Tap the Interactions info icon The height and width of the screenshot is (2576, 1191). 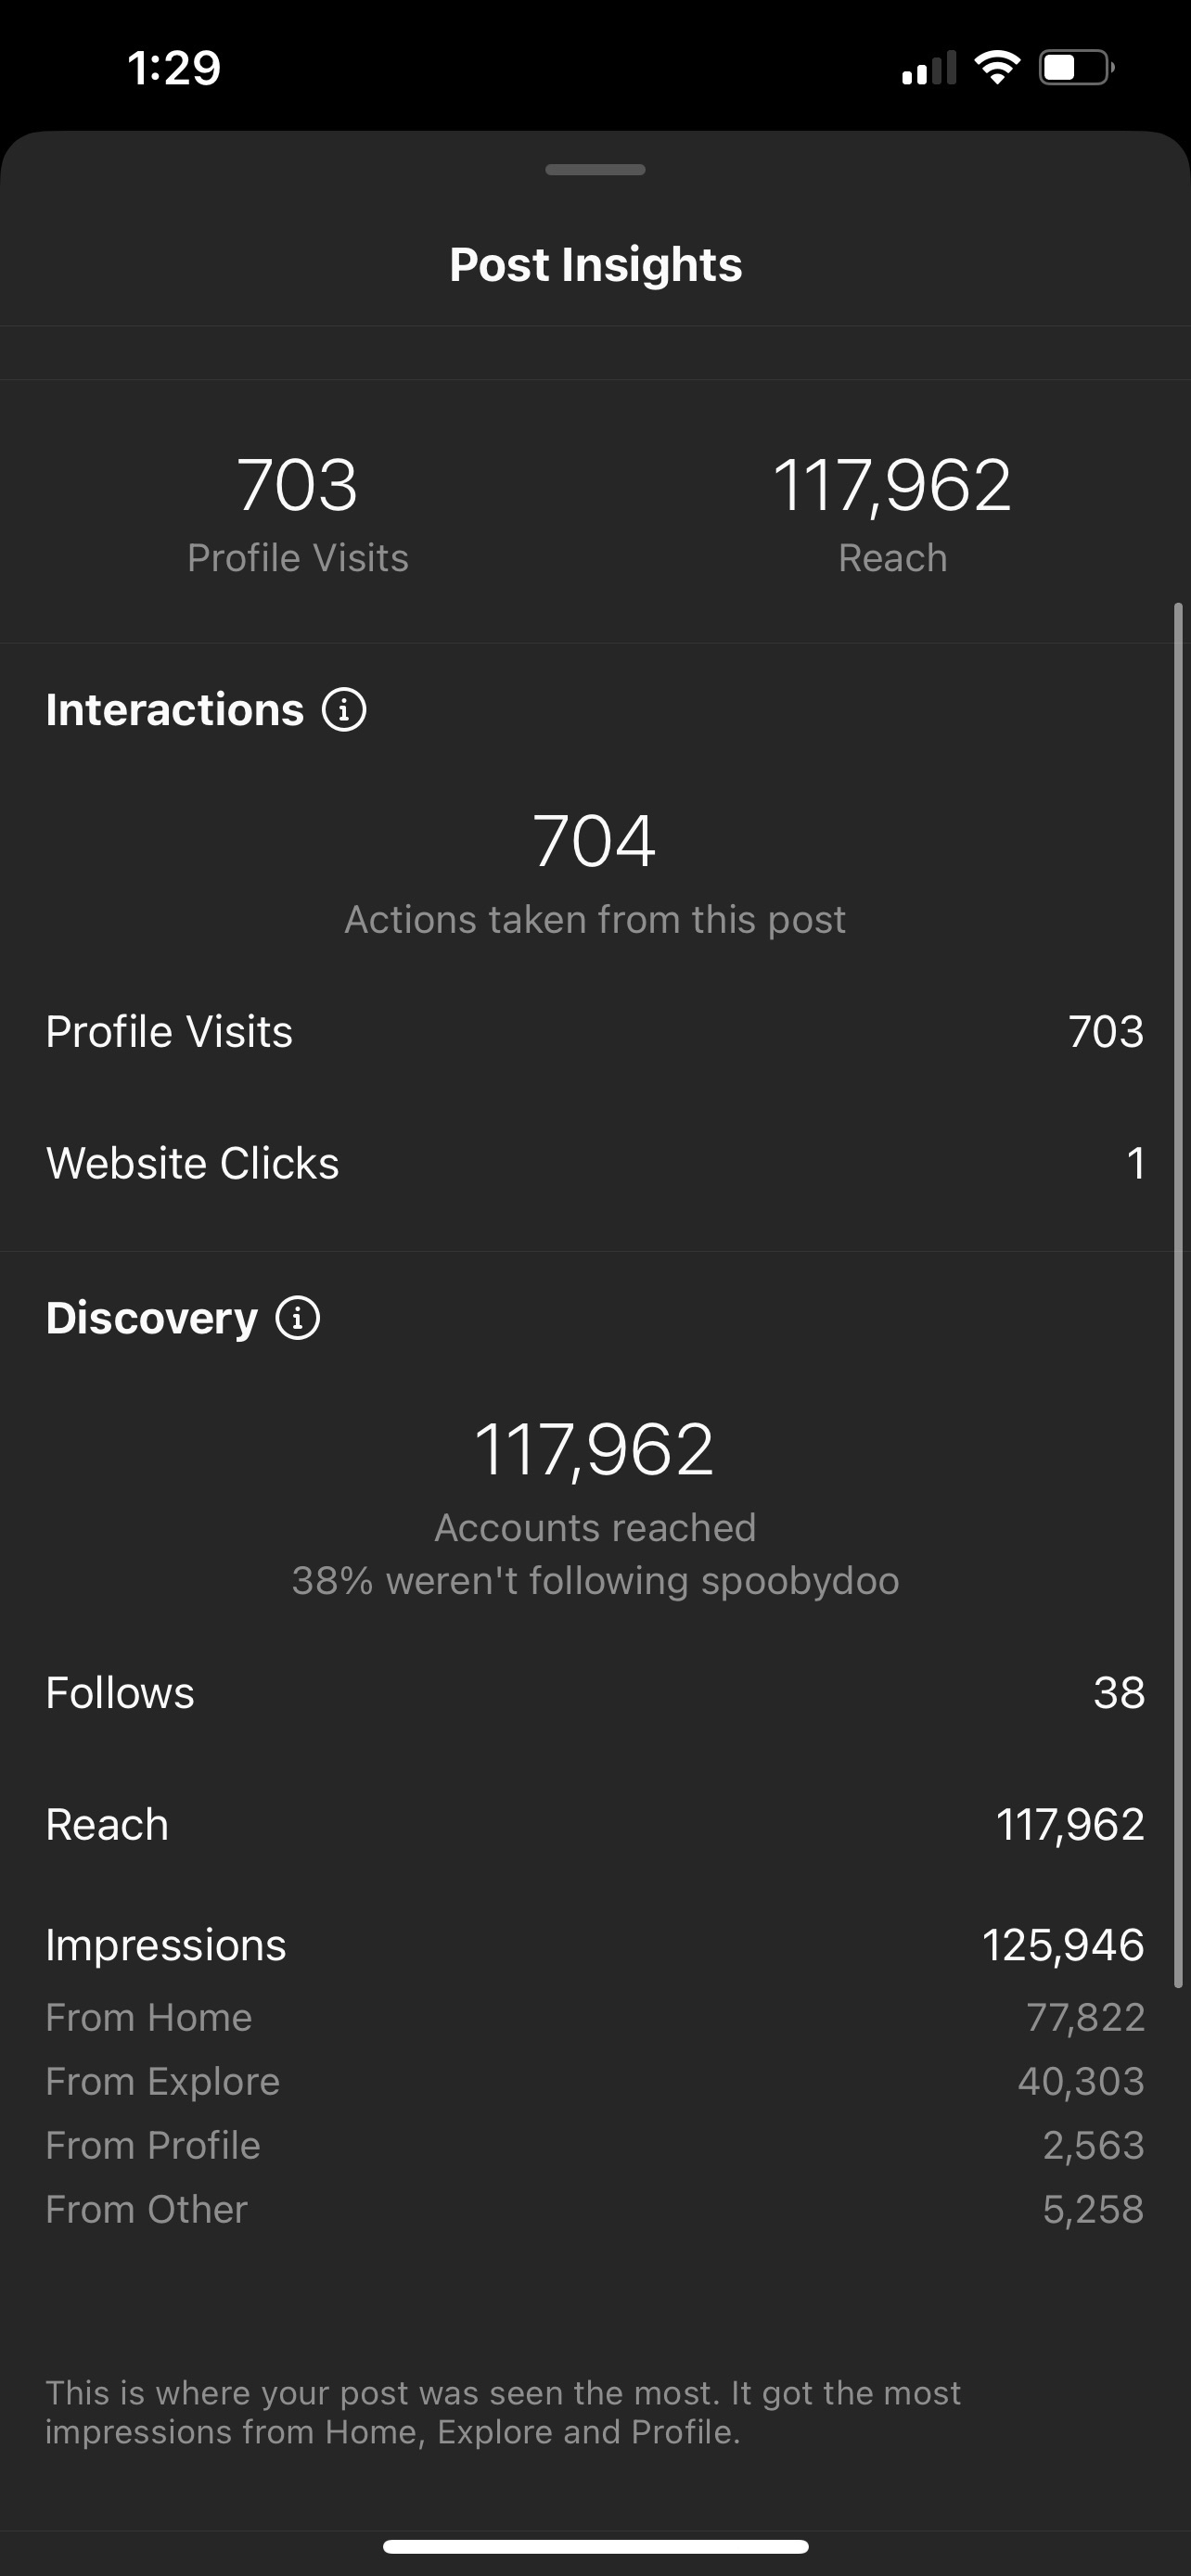click(344, 710)
